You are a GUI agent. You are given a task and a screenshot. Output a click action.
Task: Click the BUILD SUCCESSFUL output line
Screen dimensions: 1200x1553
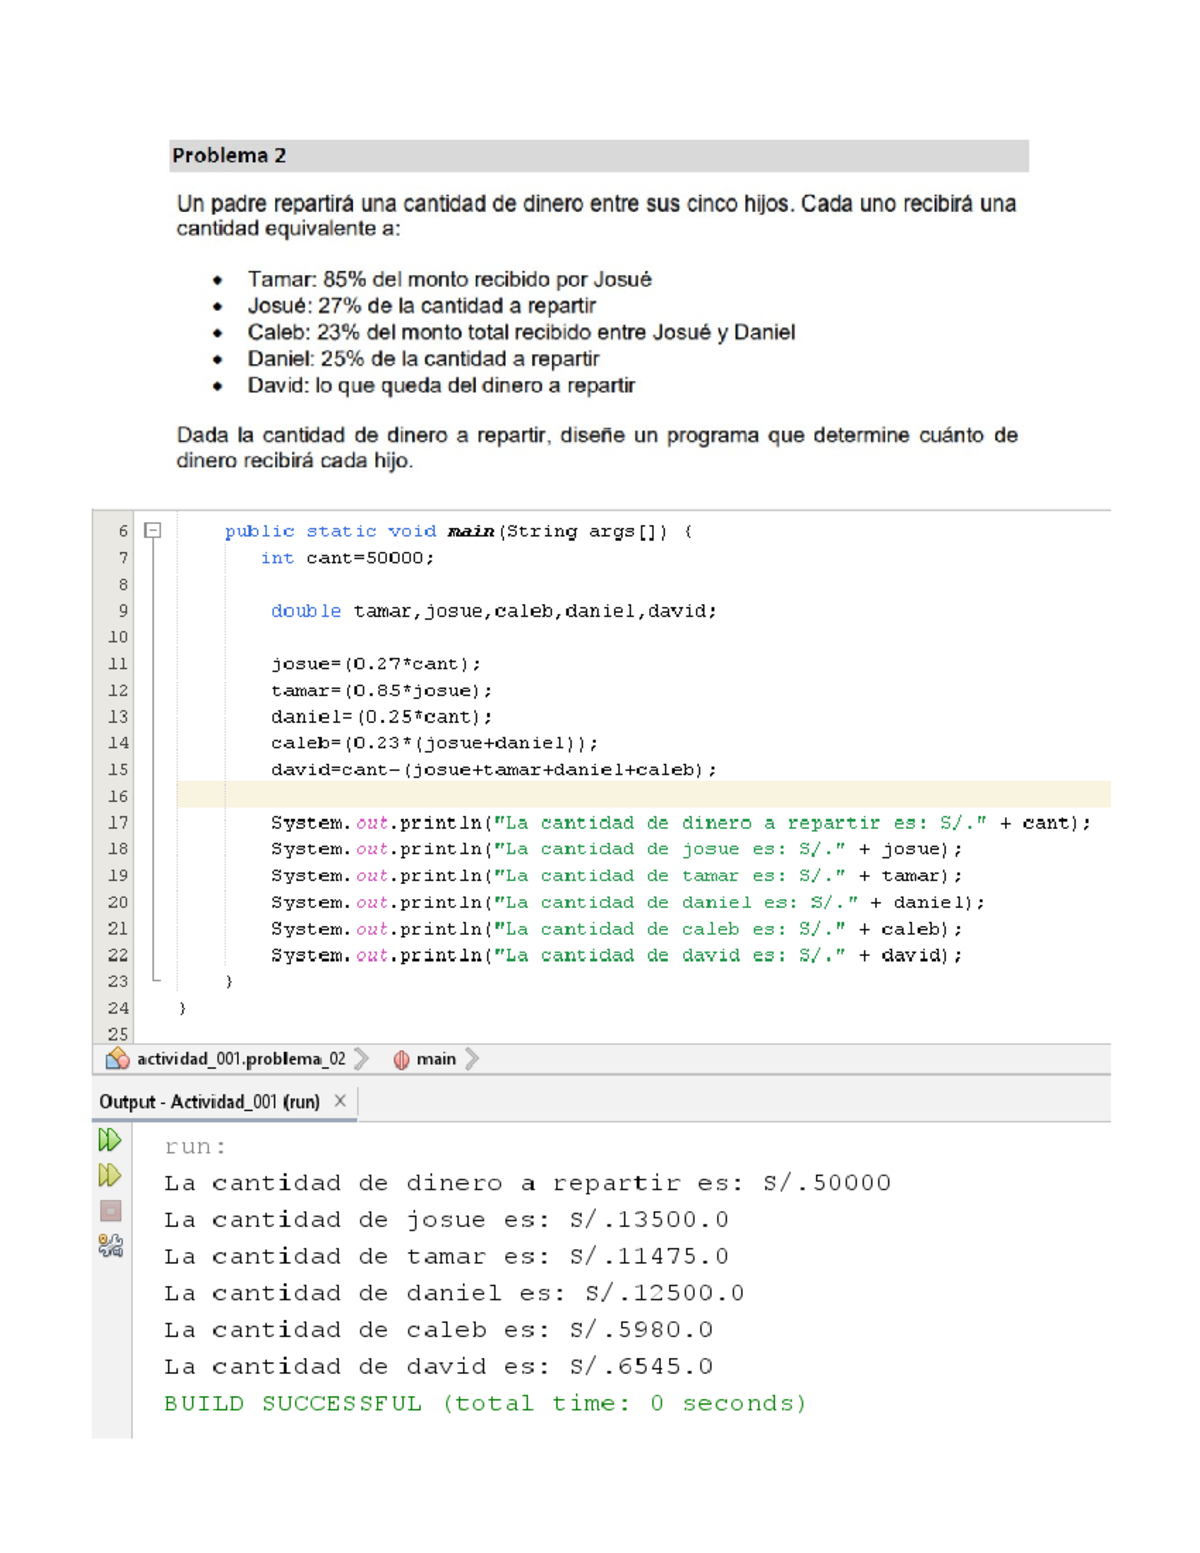485,1403
